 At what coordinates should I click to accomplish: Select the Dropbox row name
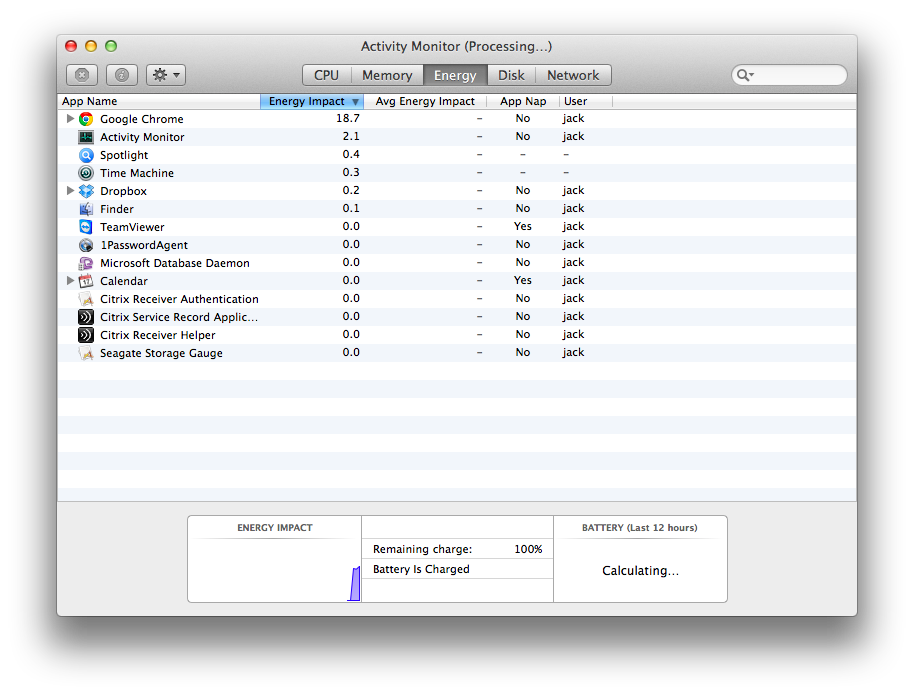click(124, 191)
